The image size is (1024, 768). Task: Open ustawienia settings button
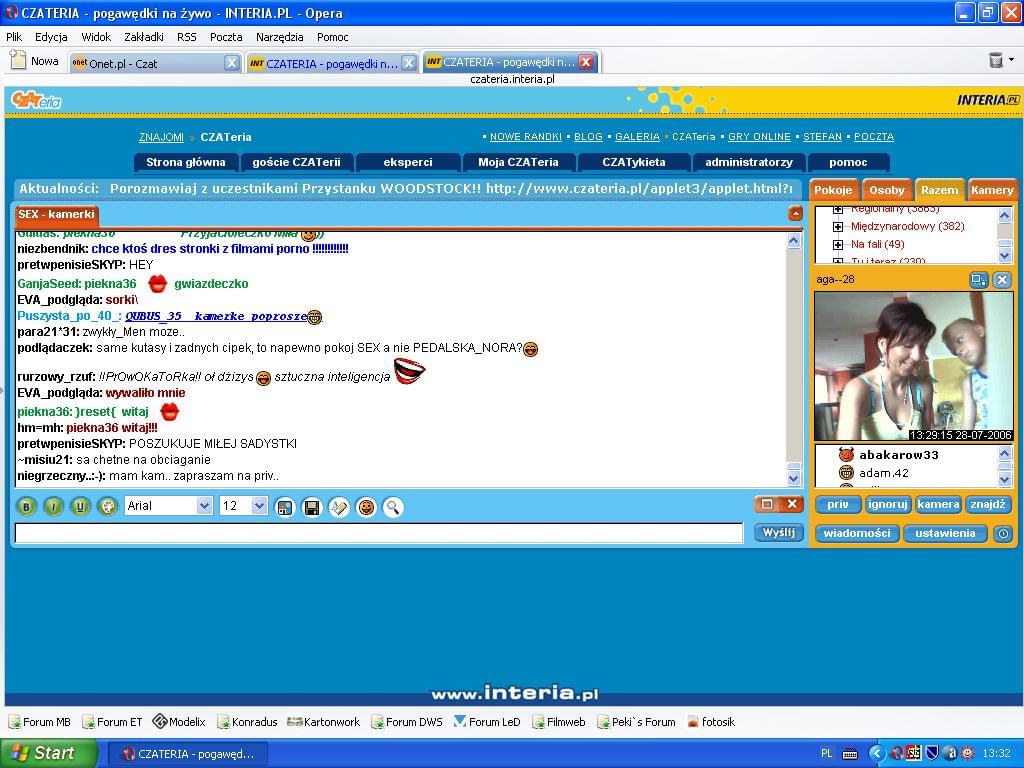945,533
